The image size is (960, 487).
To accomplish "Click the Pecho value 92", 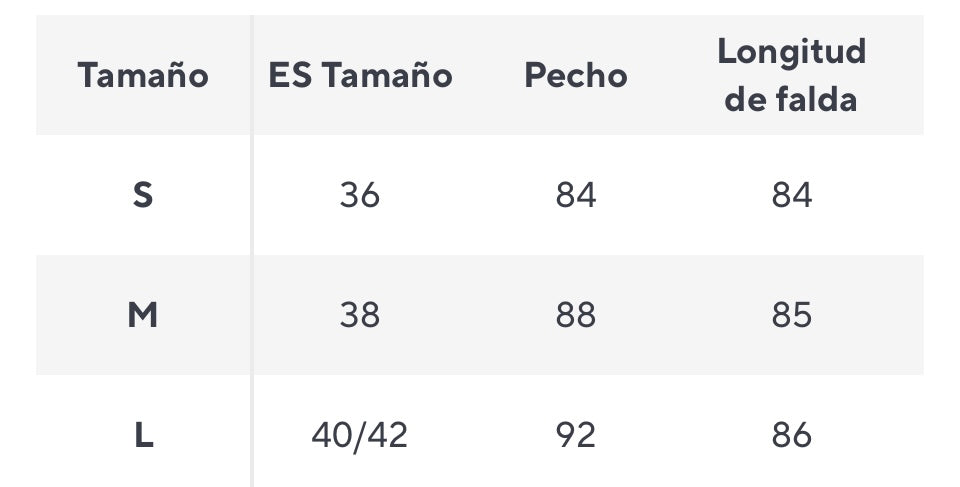I will point(576,436).
